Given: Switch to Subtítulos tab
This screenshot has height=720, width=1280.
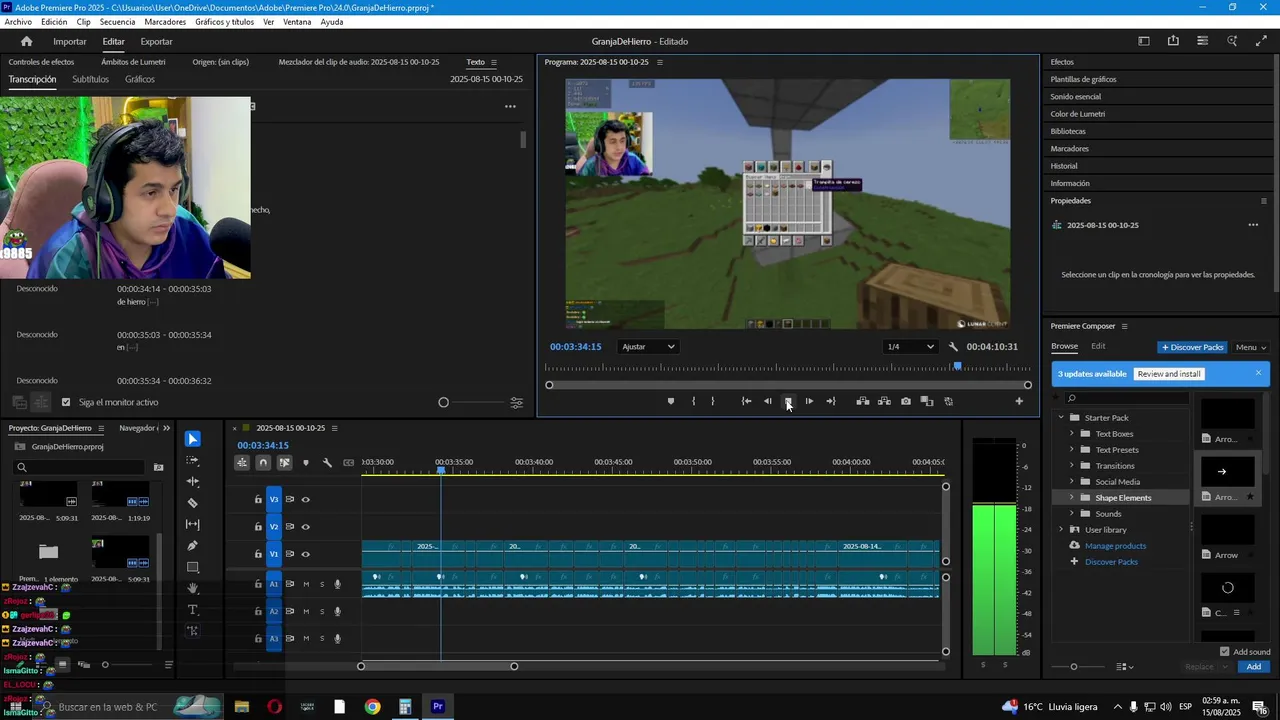Looking at the screenshot, I should (90, 79).
